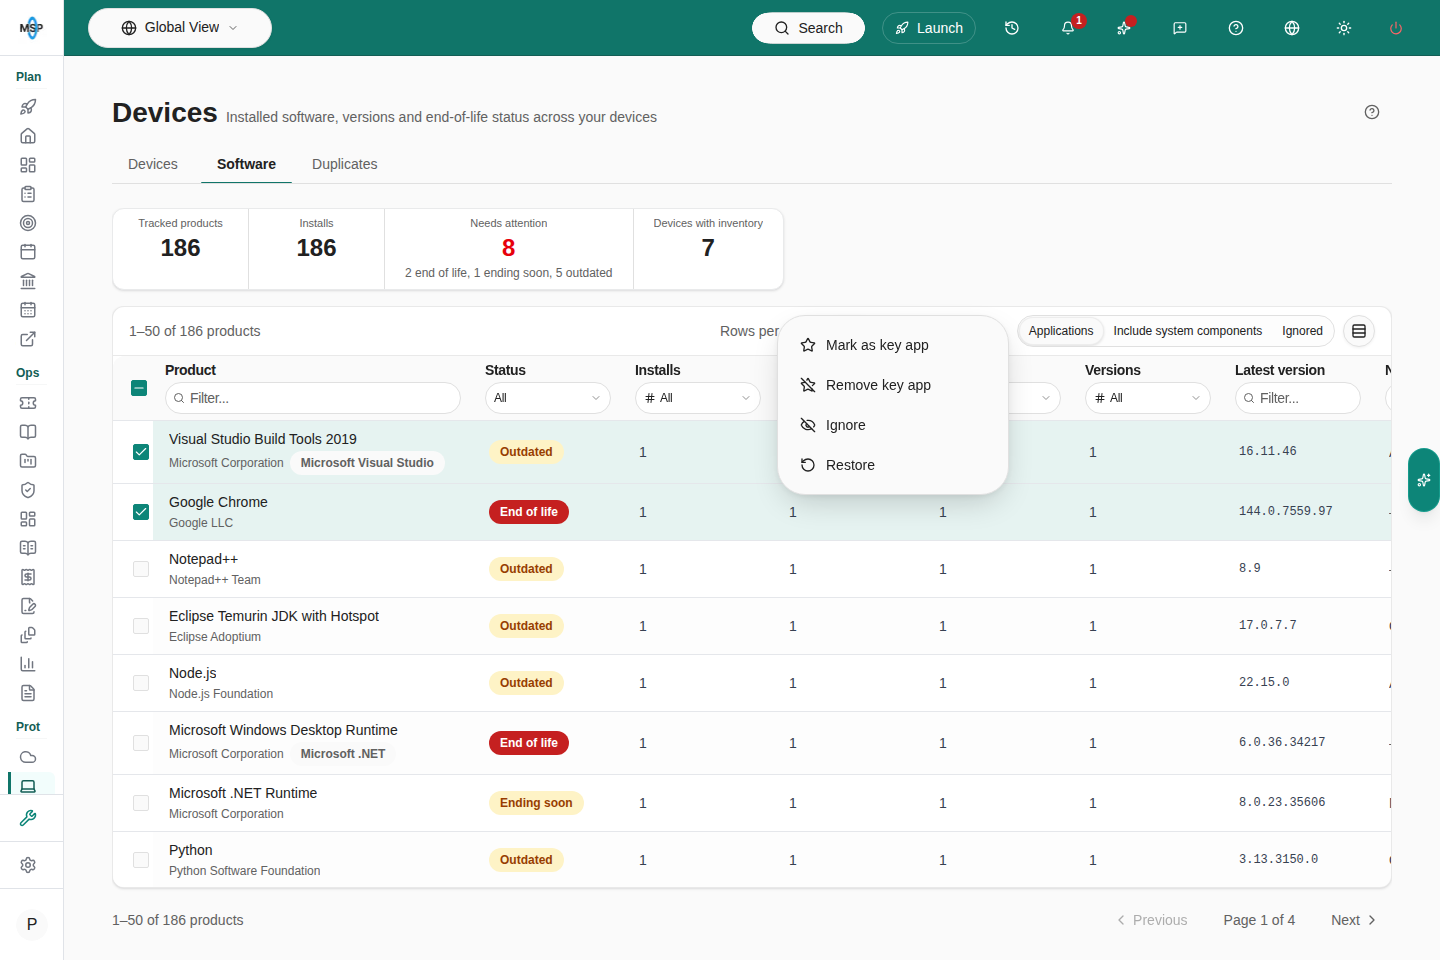Open the wrench tools icon in sidebar
The width and height of the screenshot is (1440, 960).
pos(28,818)
